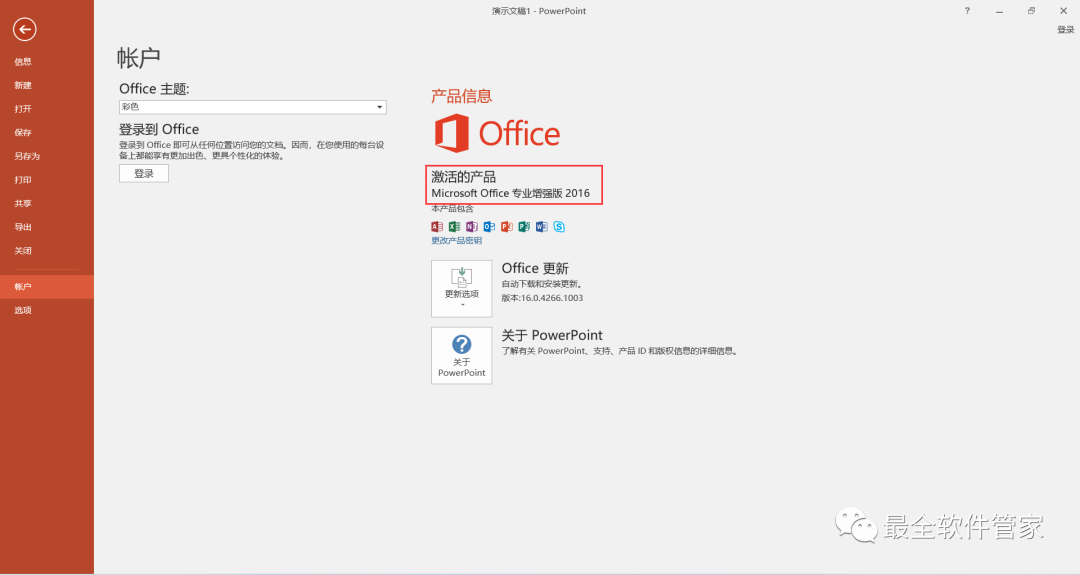Click the Publisher product icon
This screenshot has width=1080, height=575.
pyautogui.click(x=524, y=227)
